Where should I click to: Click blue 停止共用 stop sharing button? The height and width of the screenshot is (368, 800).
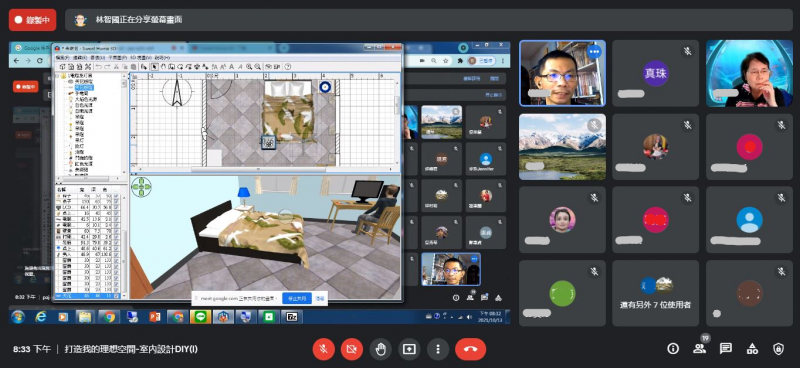pyautogui.click(x=297, y=299)
